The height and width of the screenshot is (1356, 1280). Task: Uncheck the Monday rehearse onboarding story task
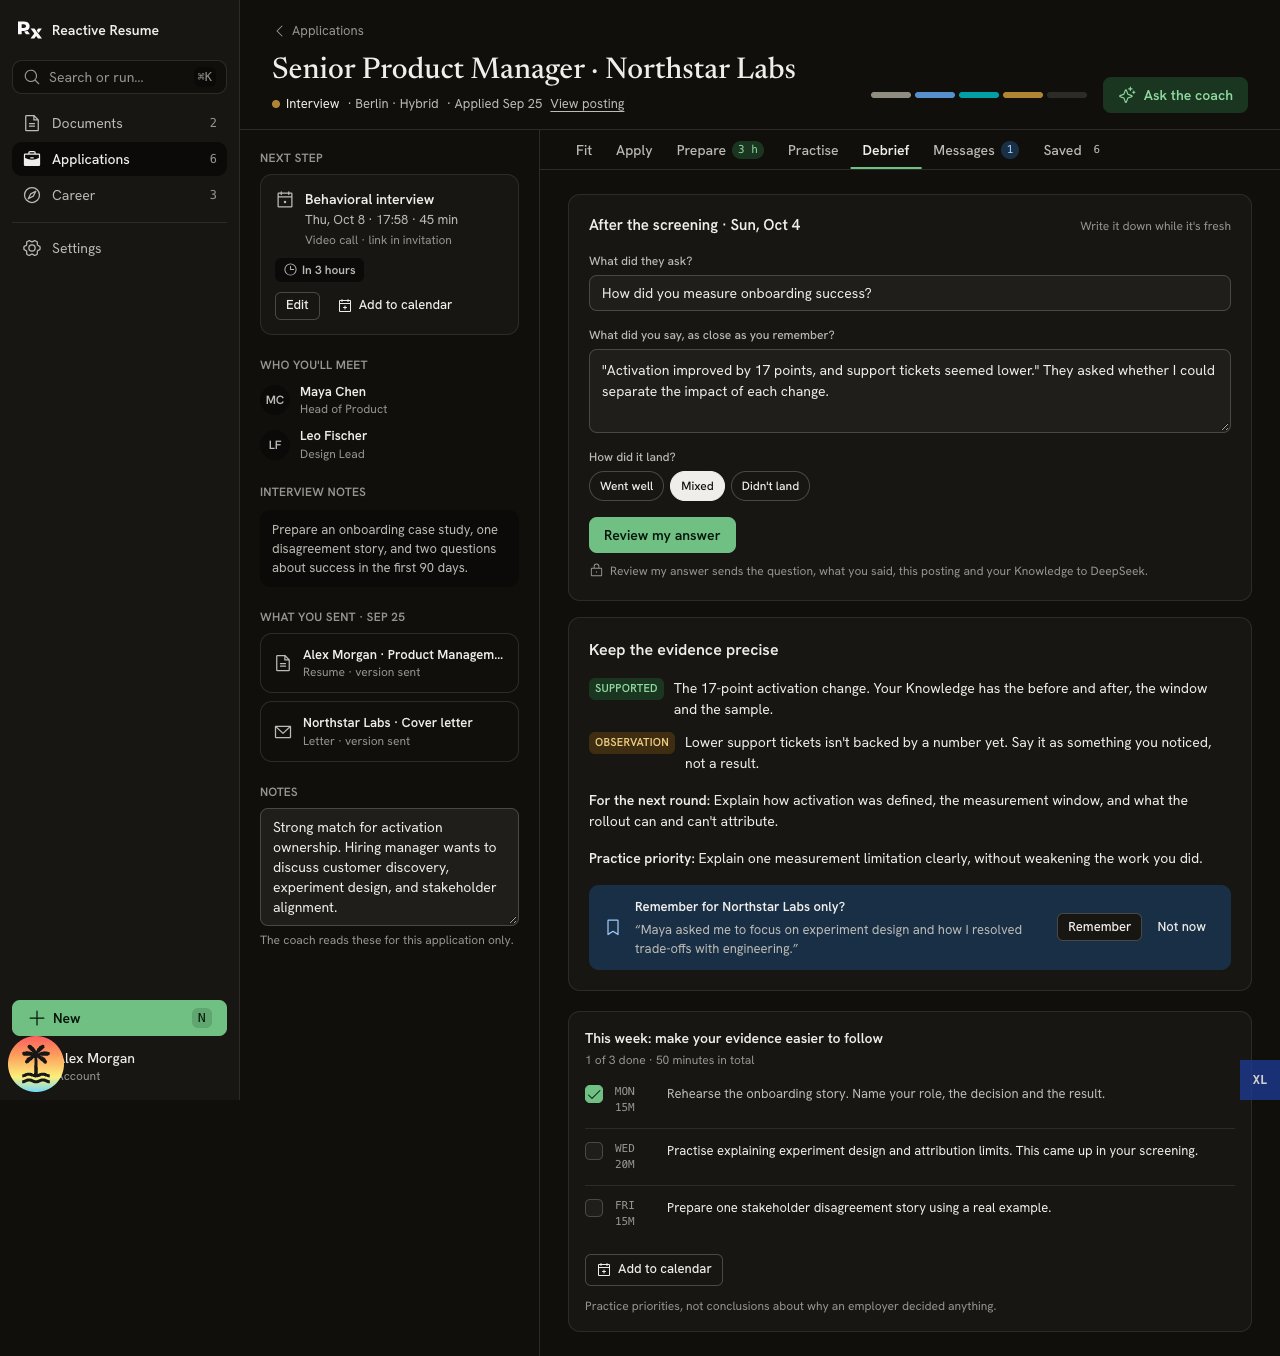pyautogui.click(x=594, y=1094)
